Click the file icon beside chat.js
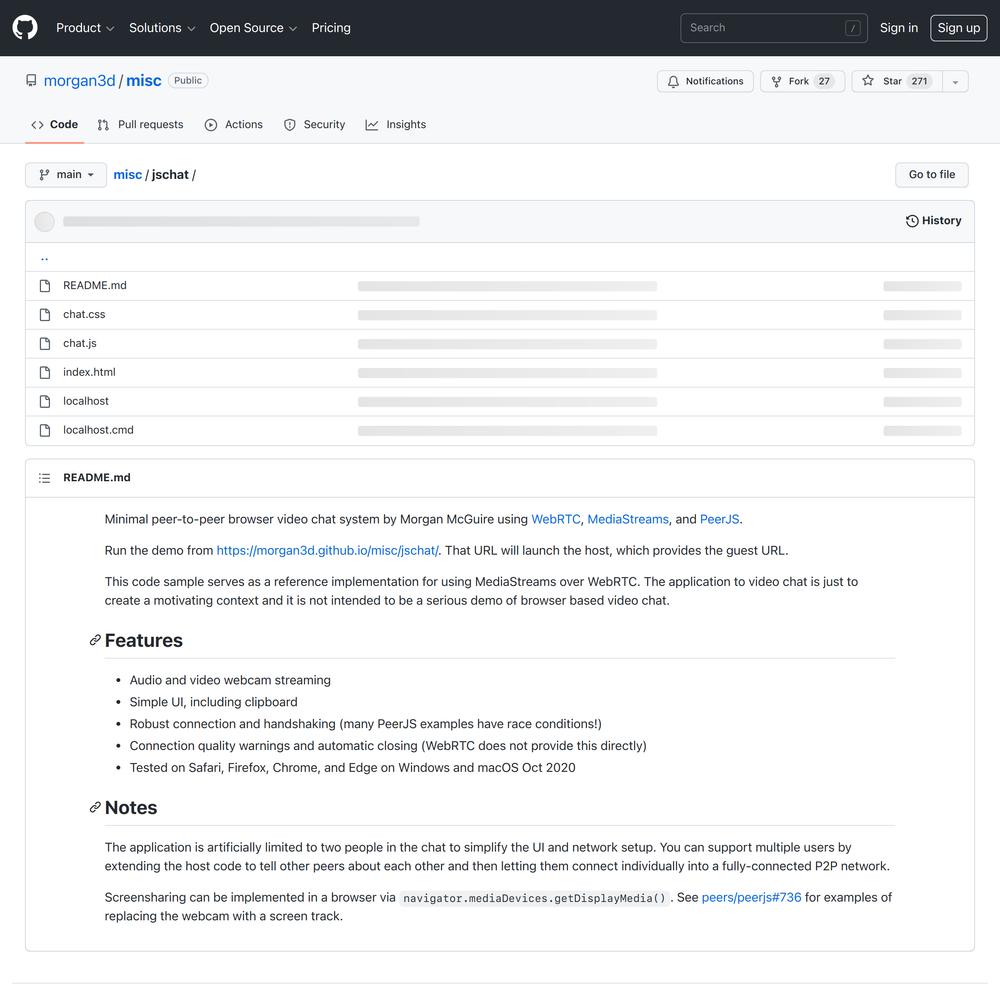 coord(45,344)
